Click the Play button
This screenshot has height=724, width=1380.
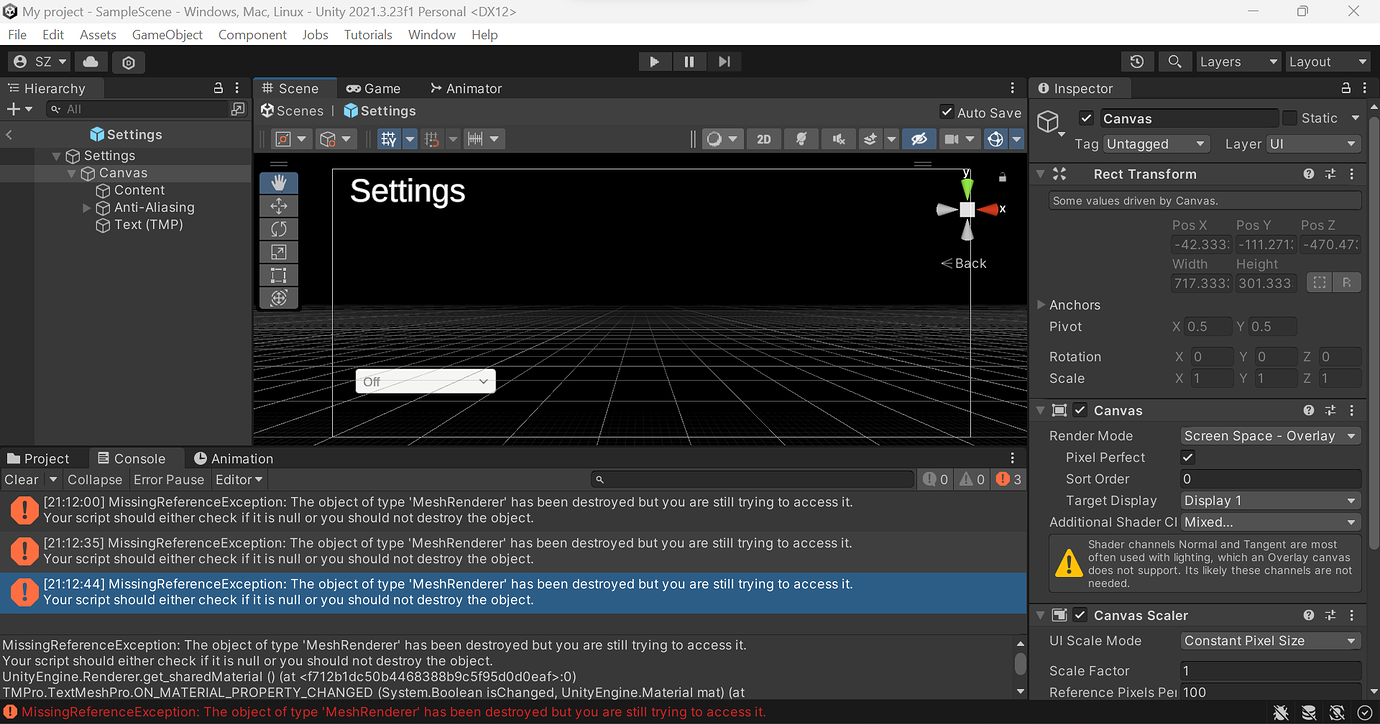tap(654, 62)
